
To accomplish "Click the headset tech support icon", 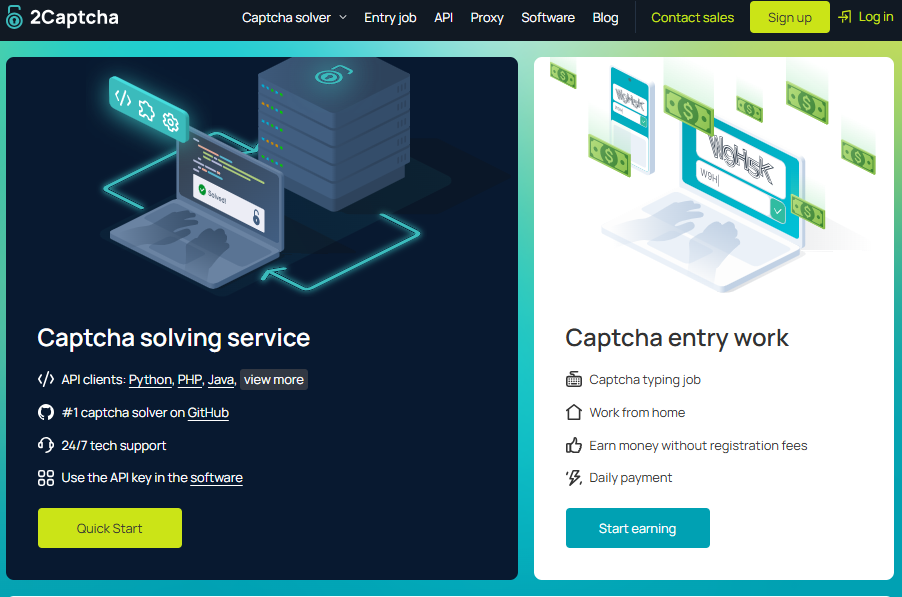I will point(46,445).
